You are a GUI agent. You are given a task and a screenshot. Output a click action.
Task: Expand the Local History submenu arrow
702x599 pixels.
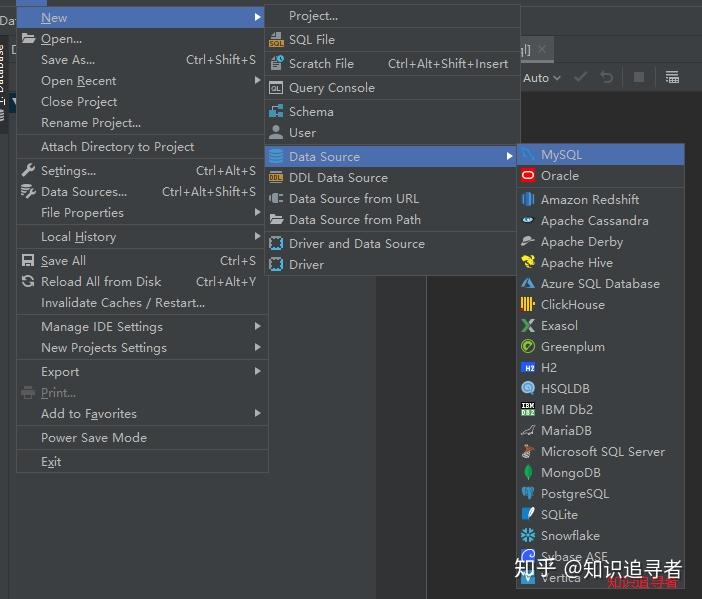pos(257,236)
